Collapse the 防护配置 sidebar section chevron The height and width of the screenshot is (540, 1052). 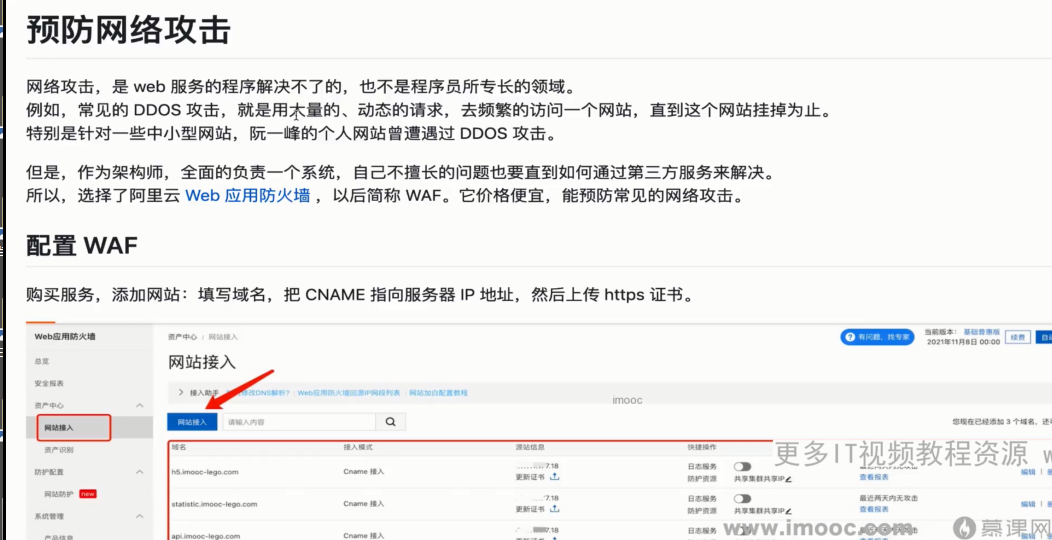point(140,472)
